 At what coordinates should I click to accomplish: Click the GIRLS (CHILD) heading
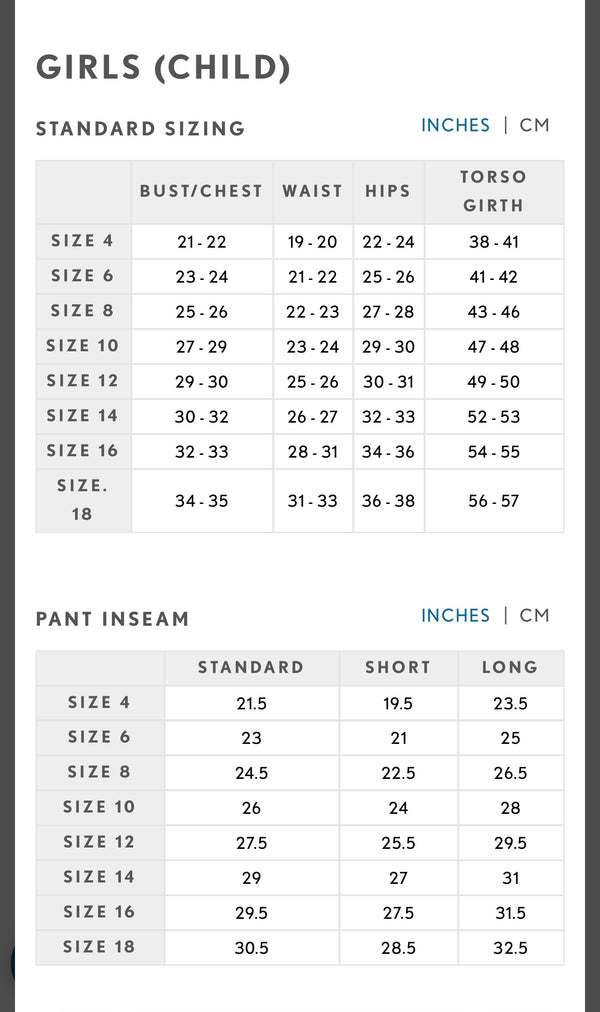163,68
